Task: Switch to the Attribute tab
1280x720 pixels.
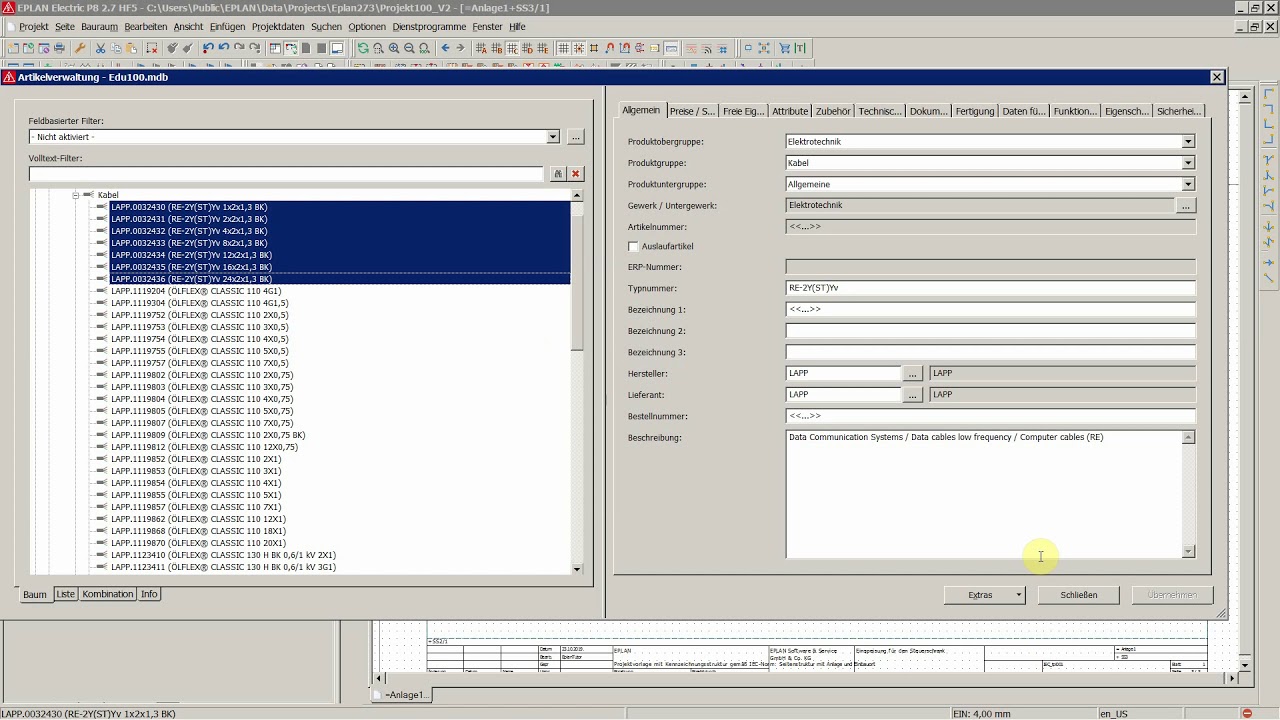Action: coord(790,111)
